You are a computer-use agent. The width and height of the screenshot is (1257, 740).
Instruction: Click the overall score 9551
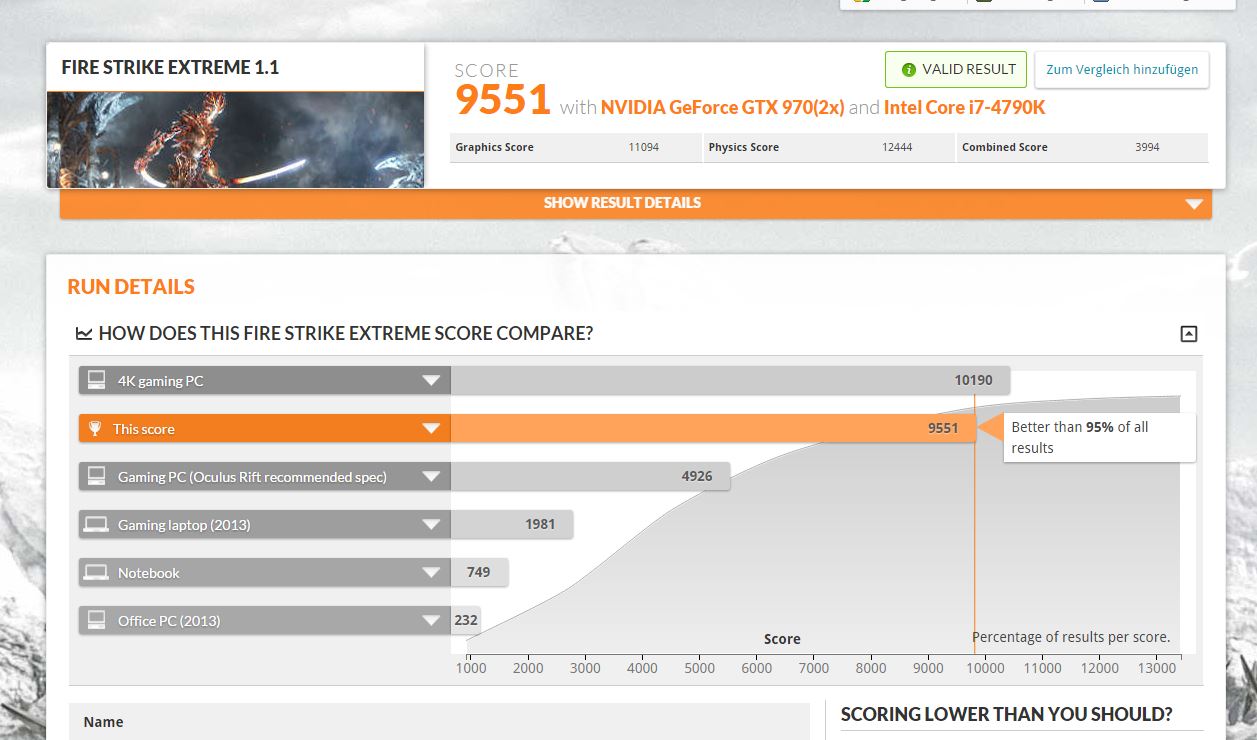(503, 100)
